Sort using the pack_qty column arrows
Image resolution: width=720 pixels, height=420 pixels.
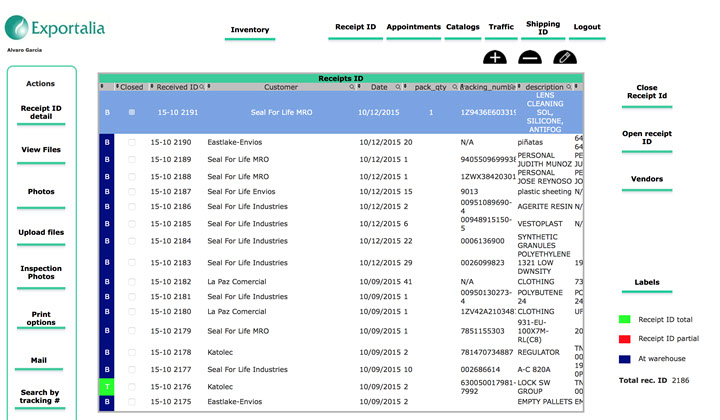pyautogui.click(x=404, y=87)
